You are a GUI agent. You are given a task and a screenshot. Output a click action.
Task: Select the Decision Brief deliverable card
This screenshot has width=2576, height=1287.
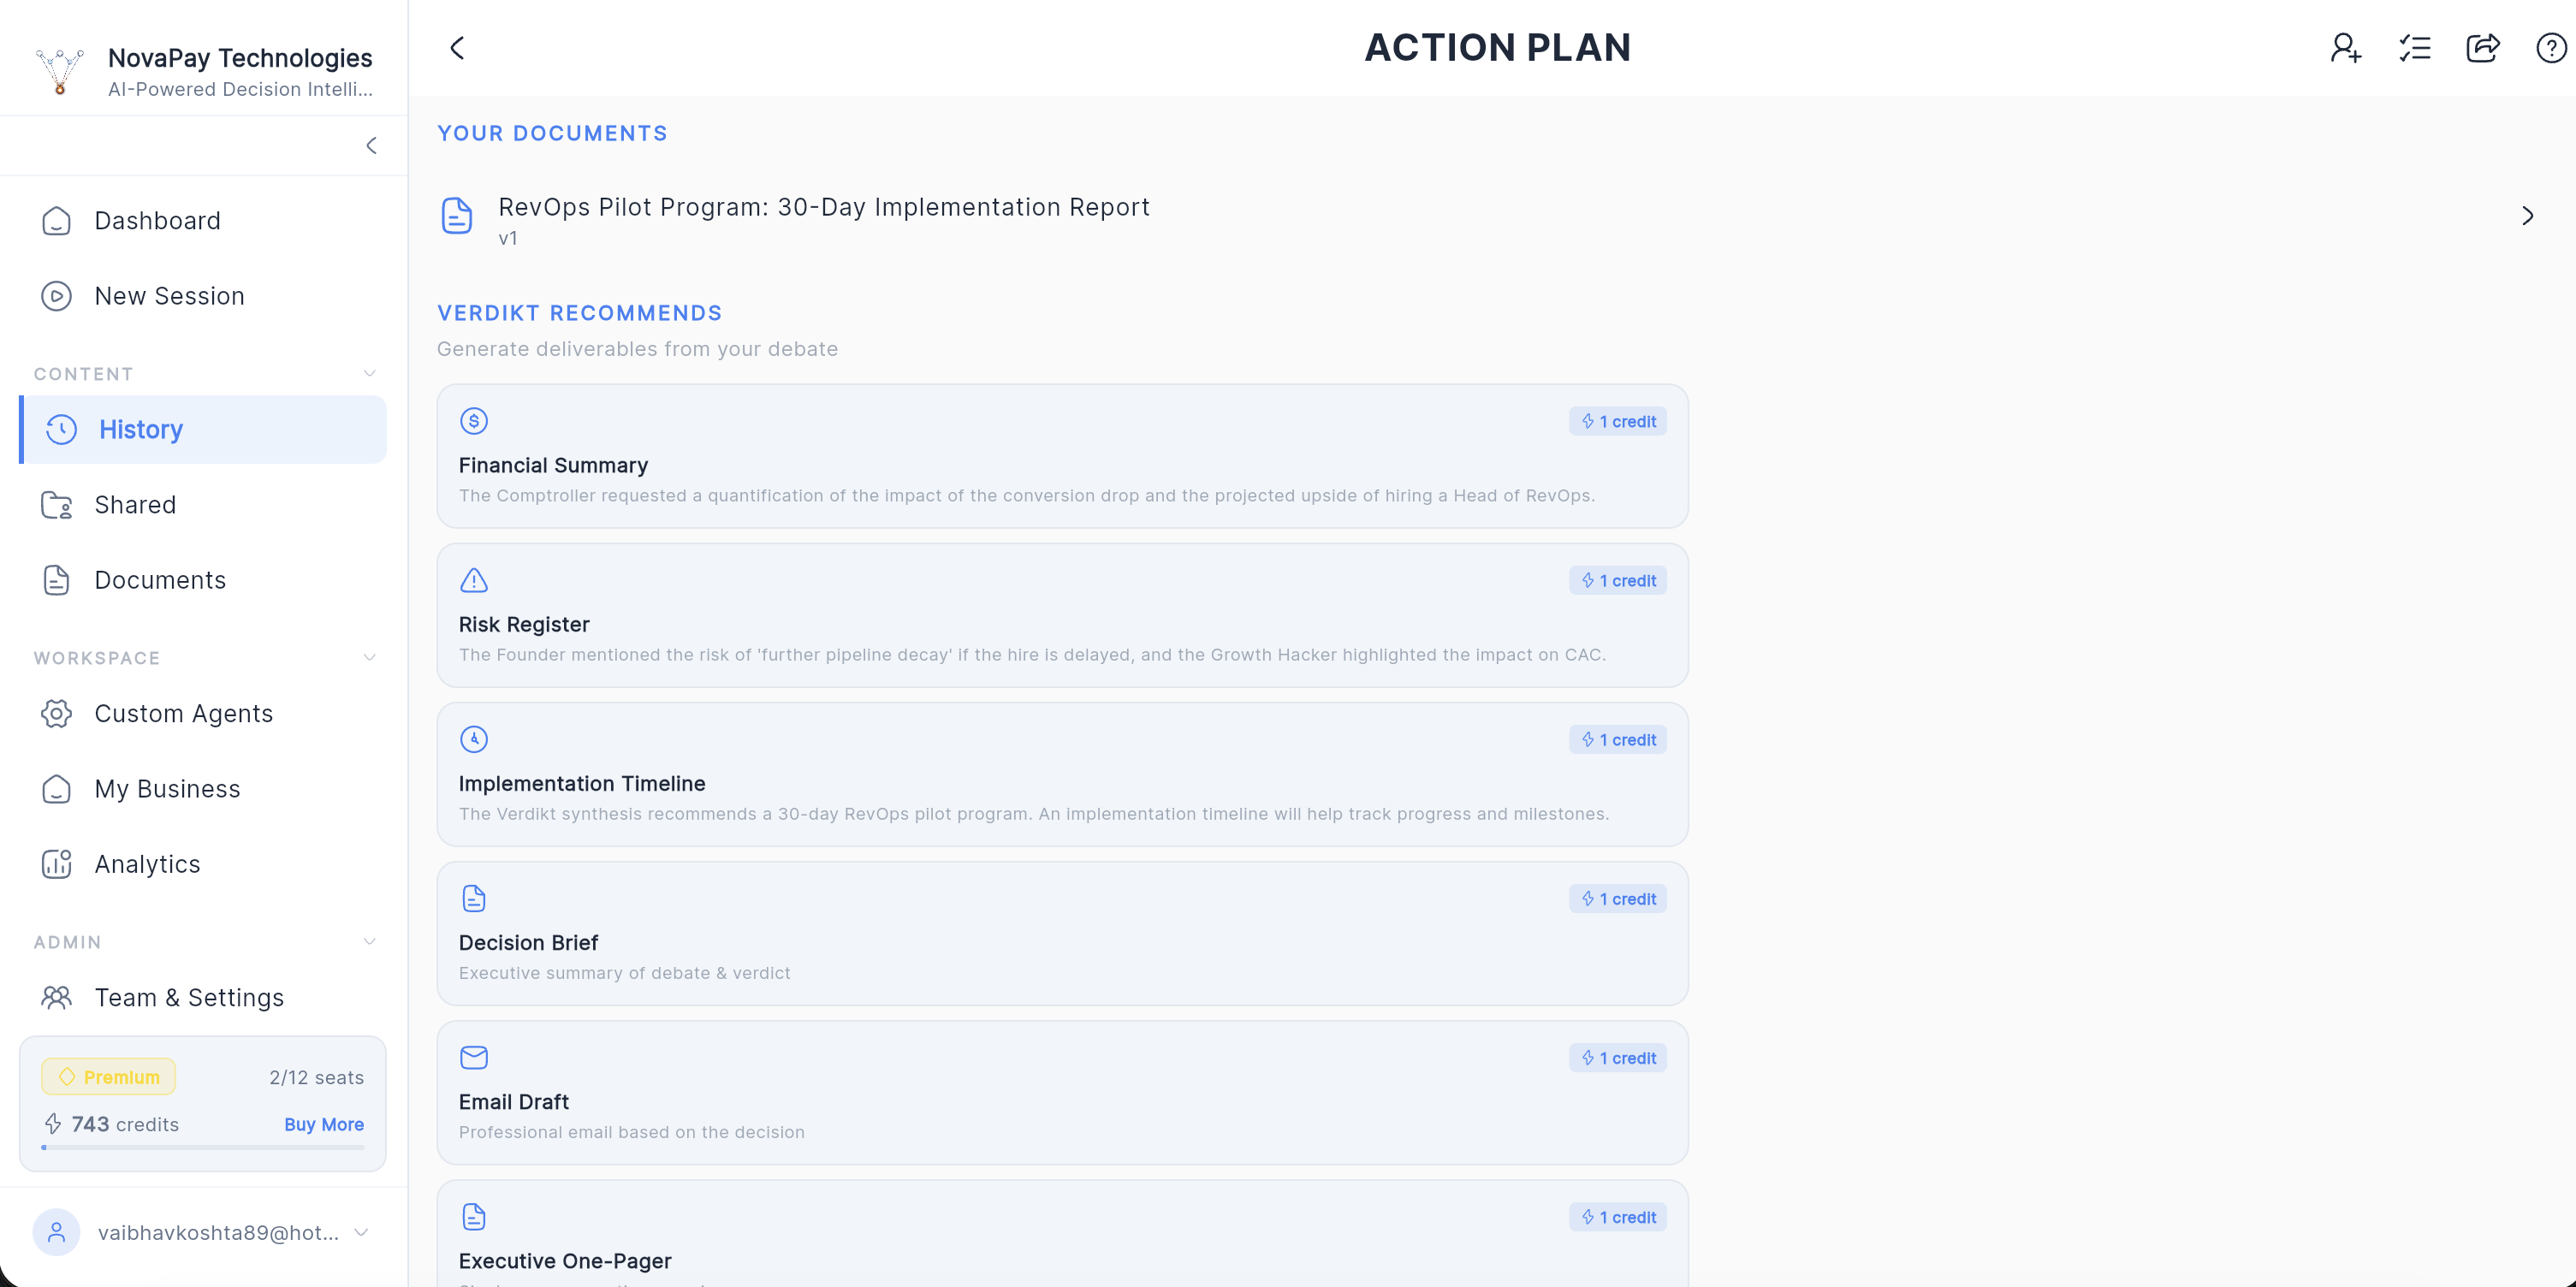point(1062,933)
